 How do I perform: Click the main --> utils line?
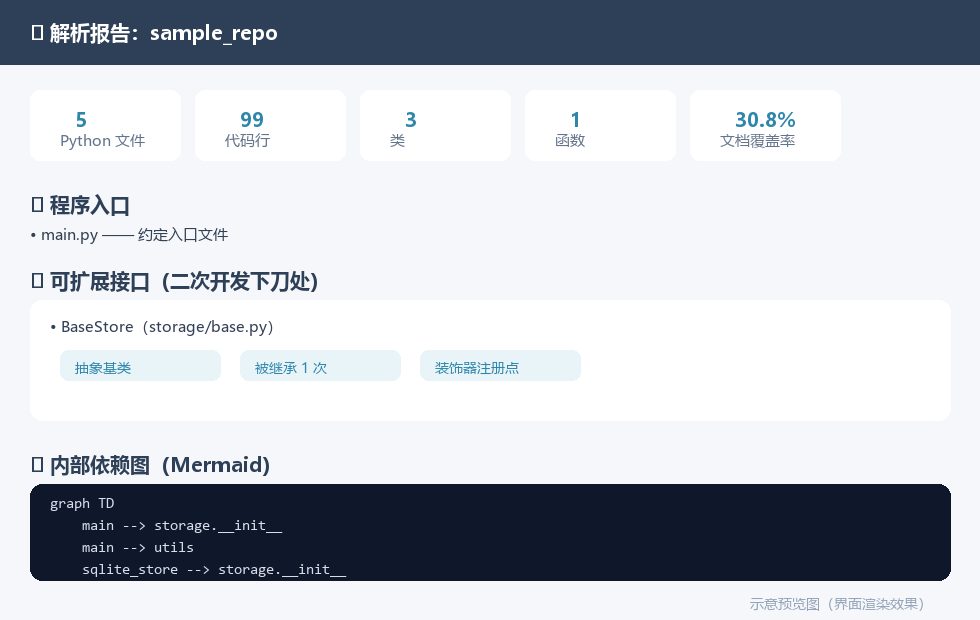(x=138, y=548)
